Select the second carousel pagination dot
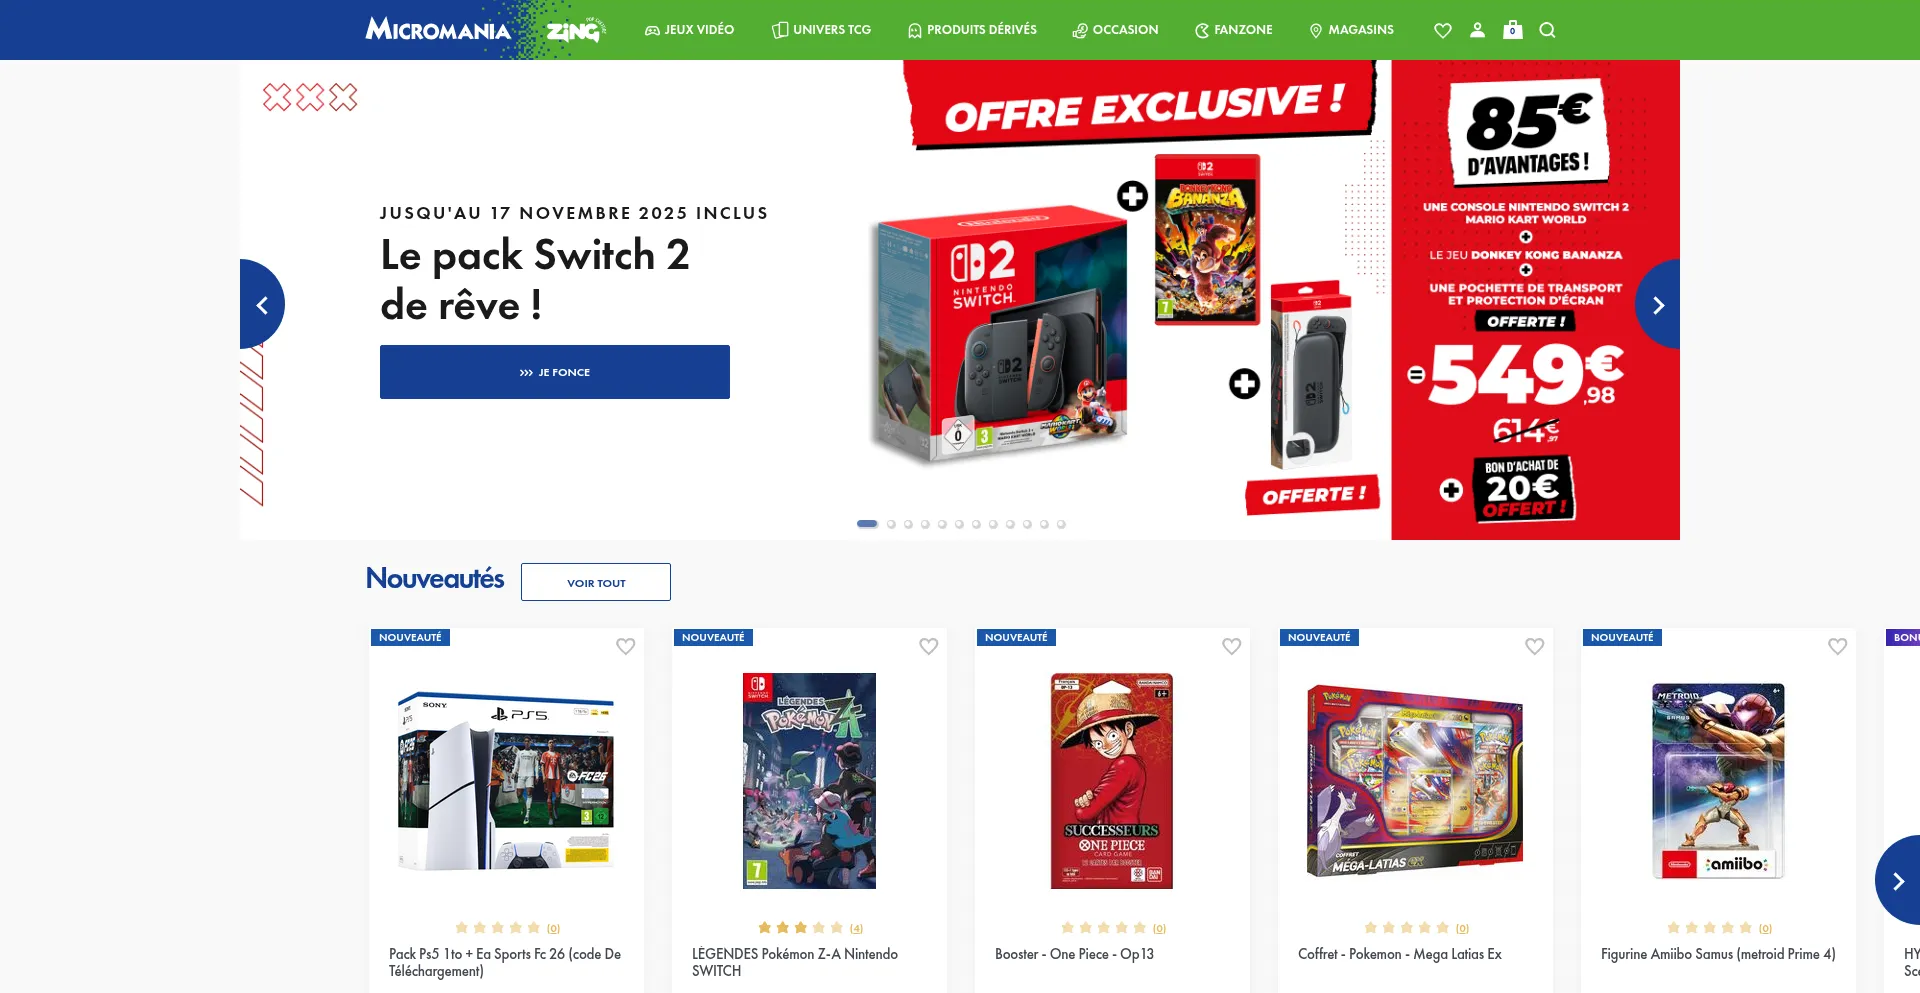Image resolution: width=1920 pixels, height=993 pixels. pos(891,524)
